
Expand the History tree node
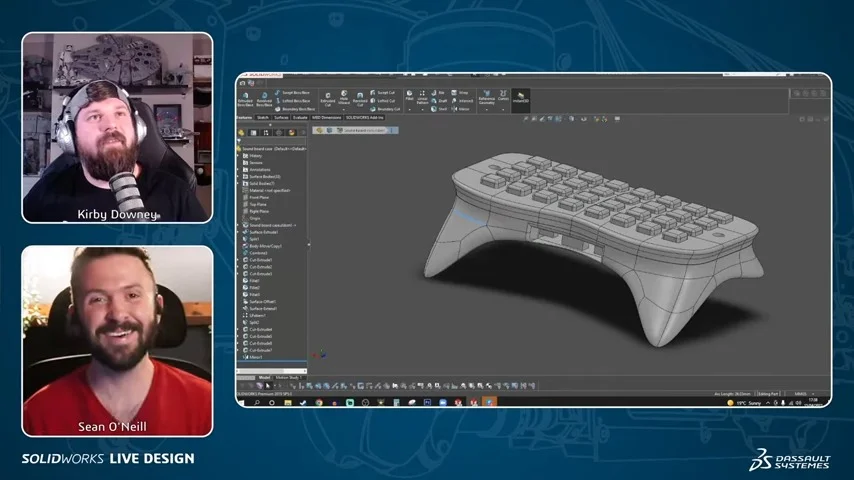tap(239, 156)
